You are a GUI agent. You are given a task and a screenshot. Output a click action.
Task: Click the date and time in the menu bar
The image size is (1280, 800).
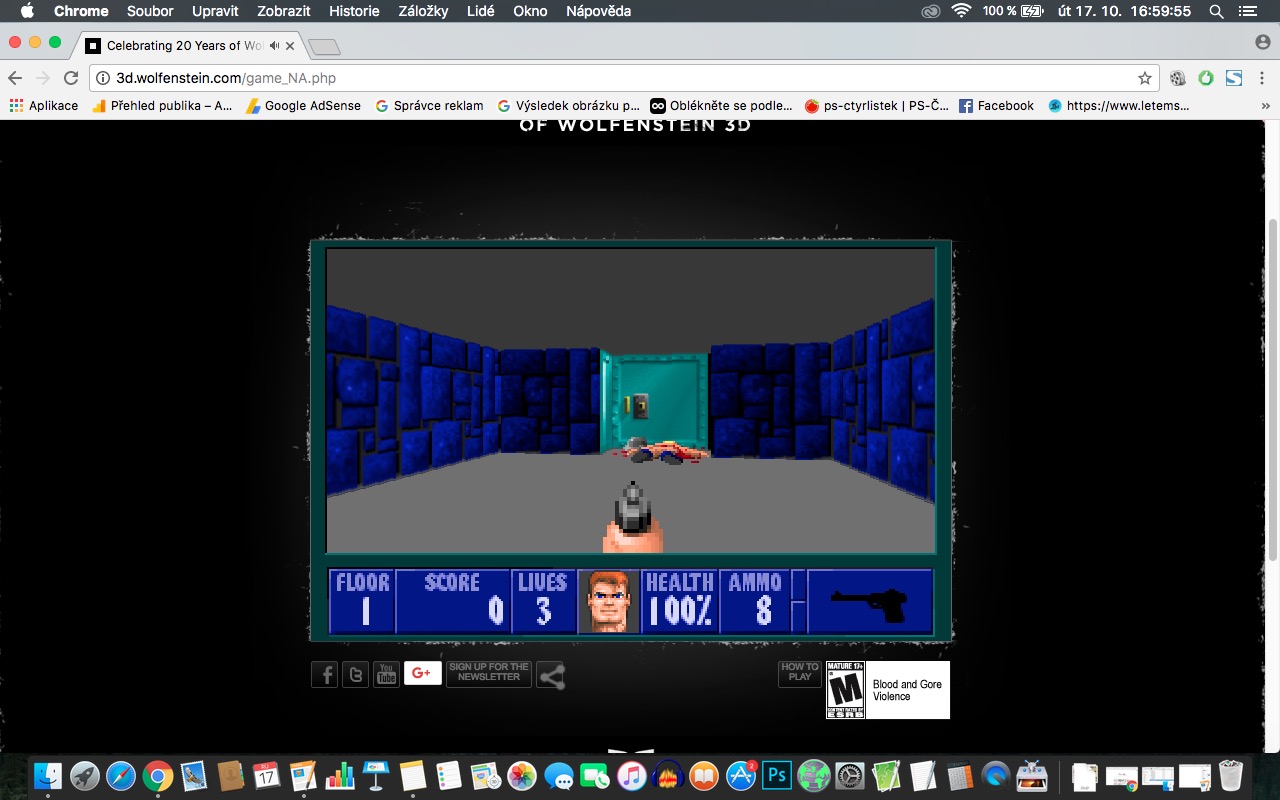tap(1123, 11)
